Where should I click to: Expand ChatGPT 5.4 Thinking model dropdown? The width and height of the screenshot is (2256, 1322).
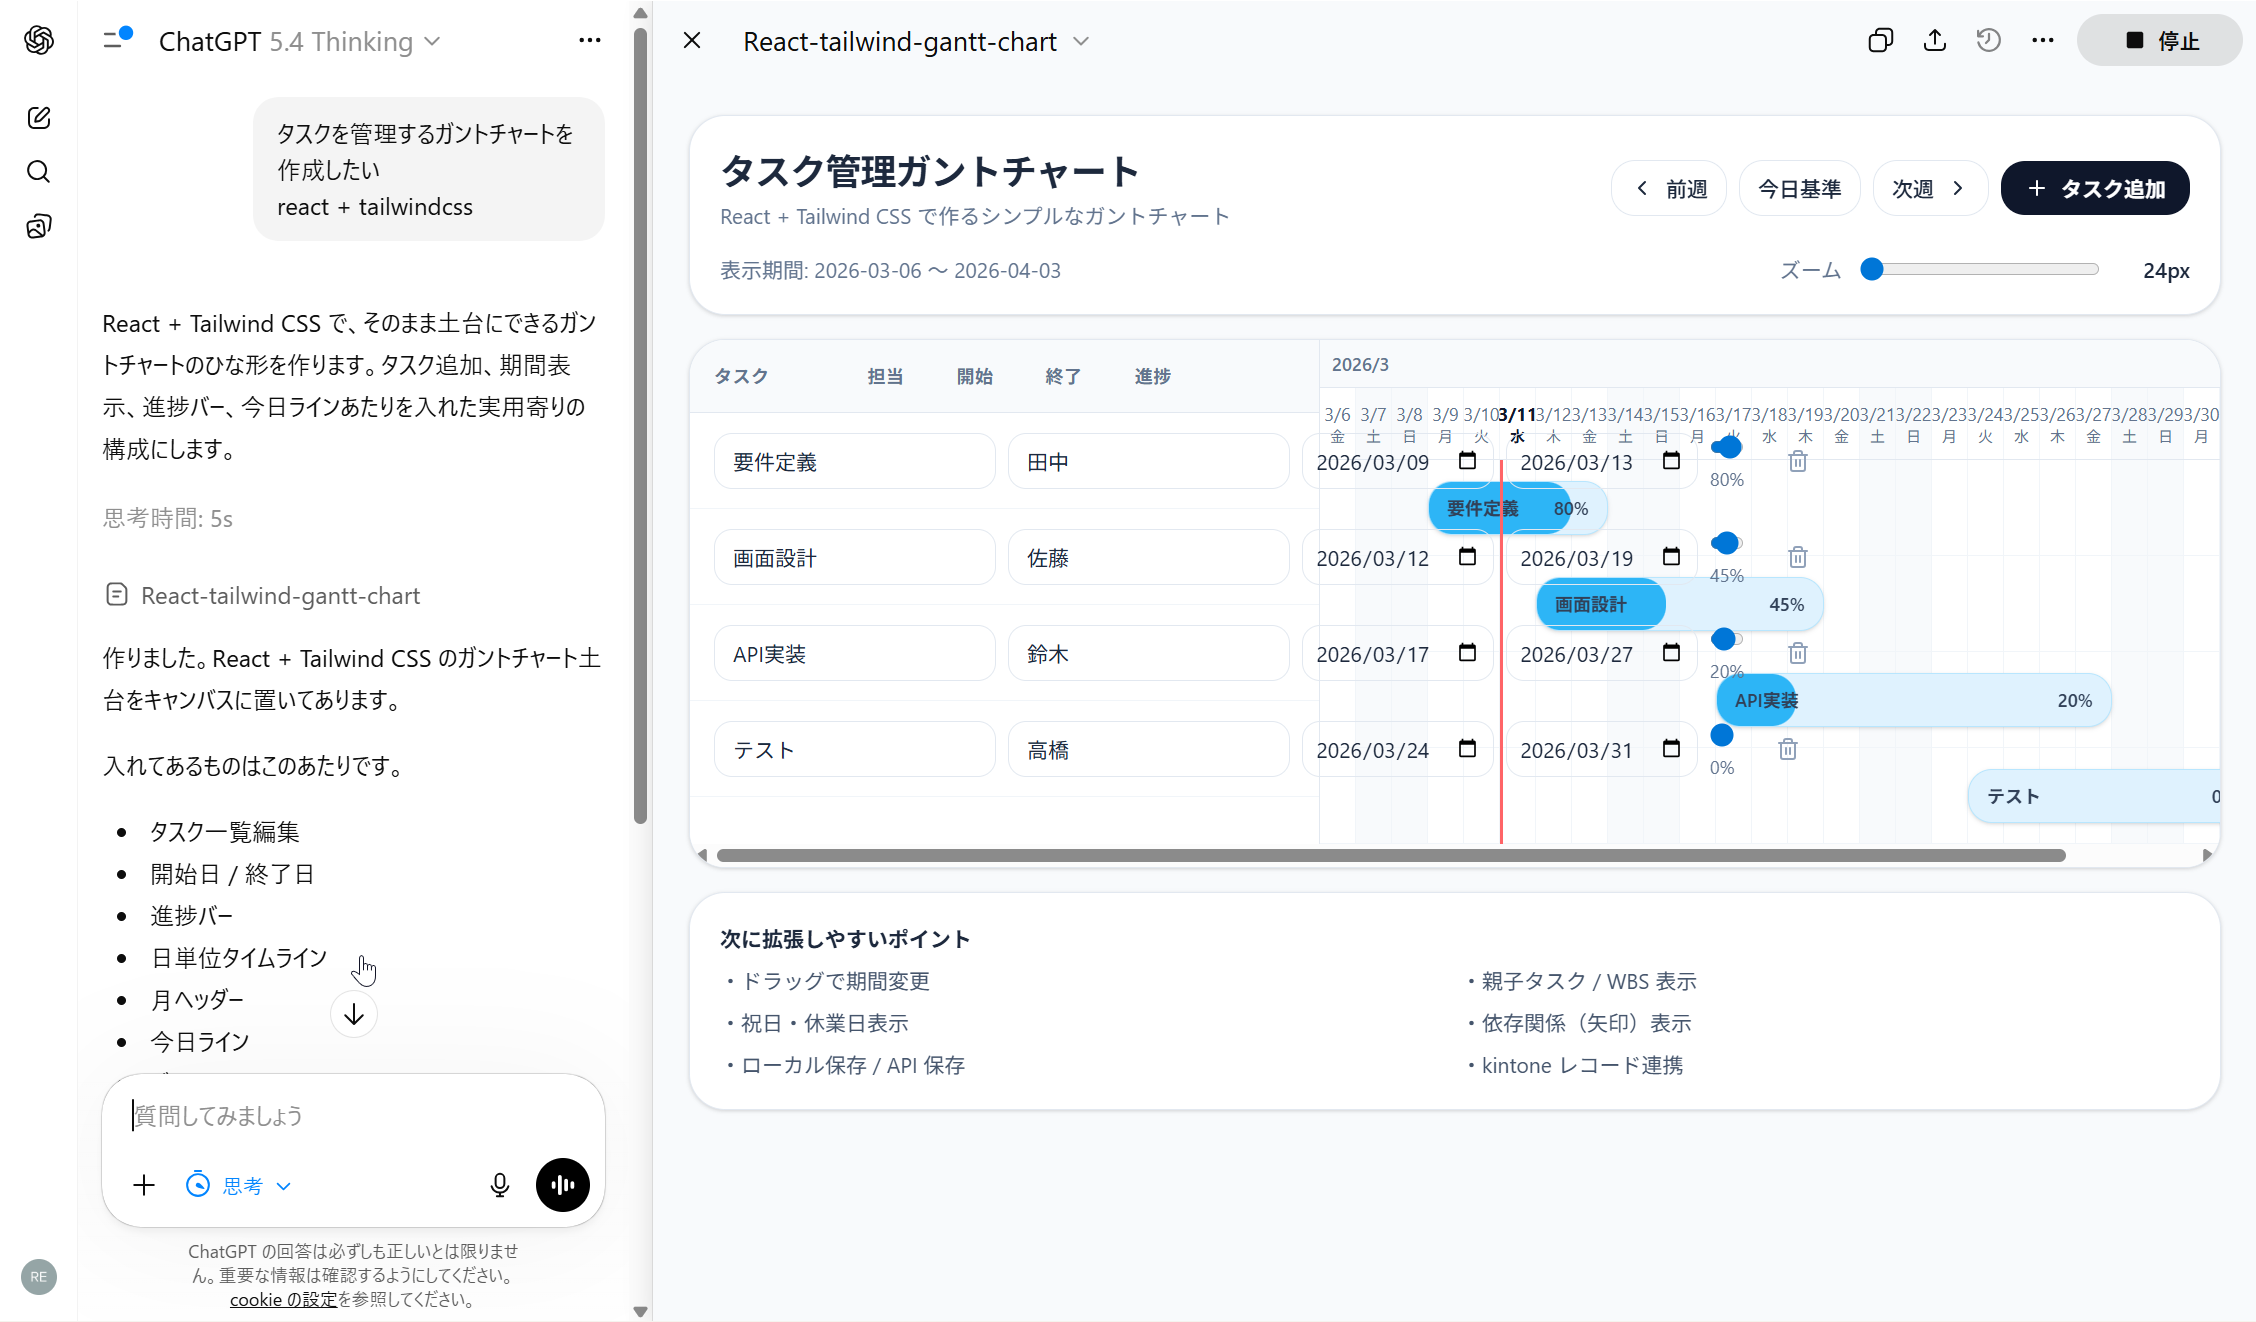click(300, 41)
